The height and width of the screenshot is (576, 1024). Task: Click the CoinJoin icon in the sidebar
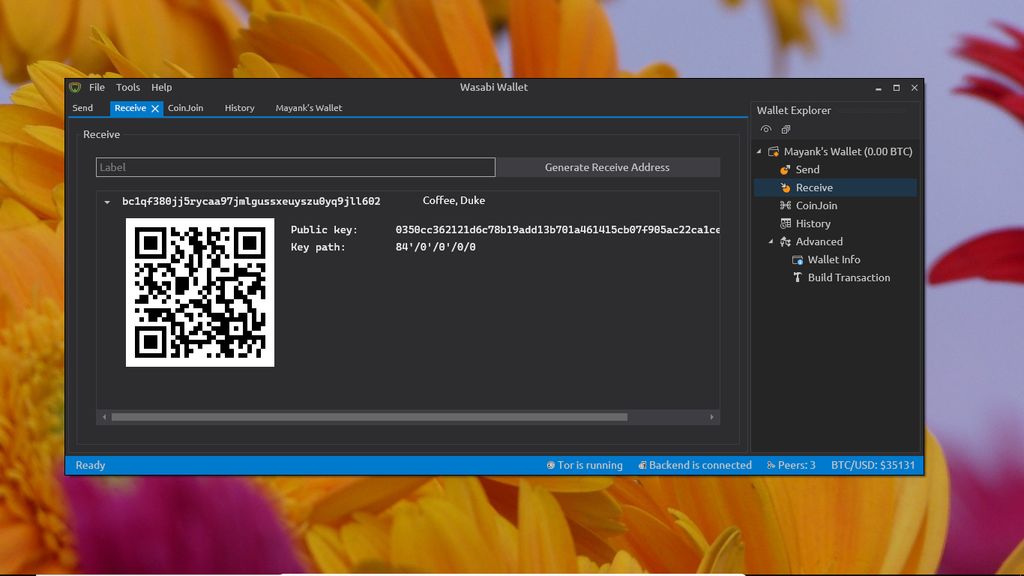point(786,206)
